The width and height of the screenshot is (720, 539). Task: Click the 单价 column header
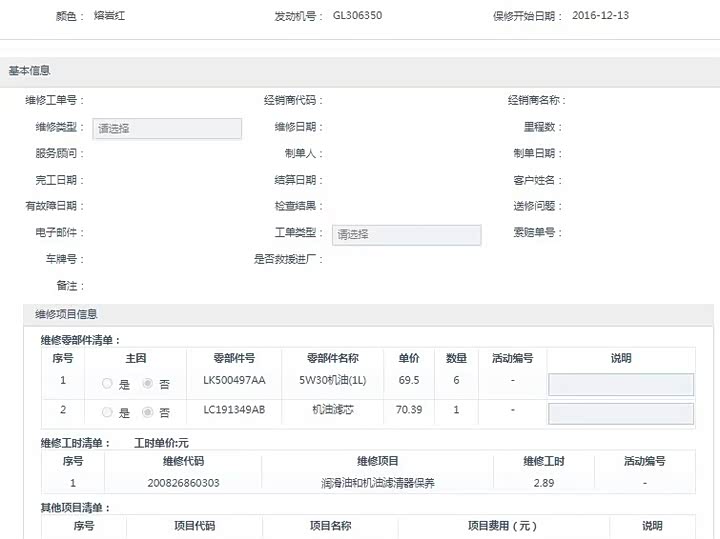coord(408,358)
